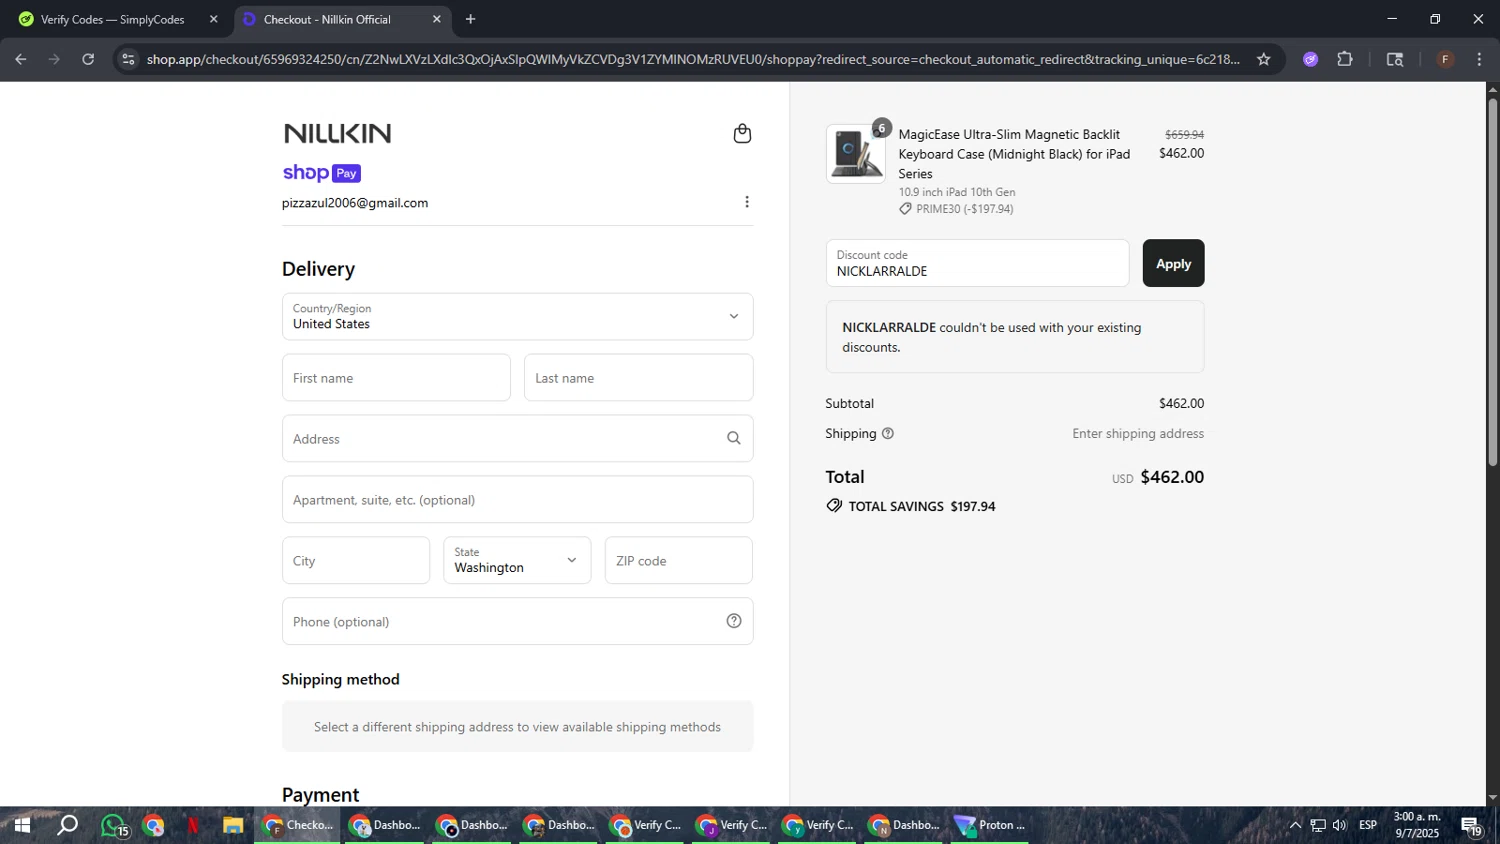
Task: Click the Apply discount button
Action: pyautogui.click(x=1173, y=263)
